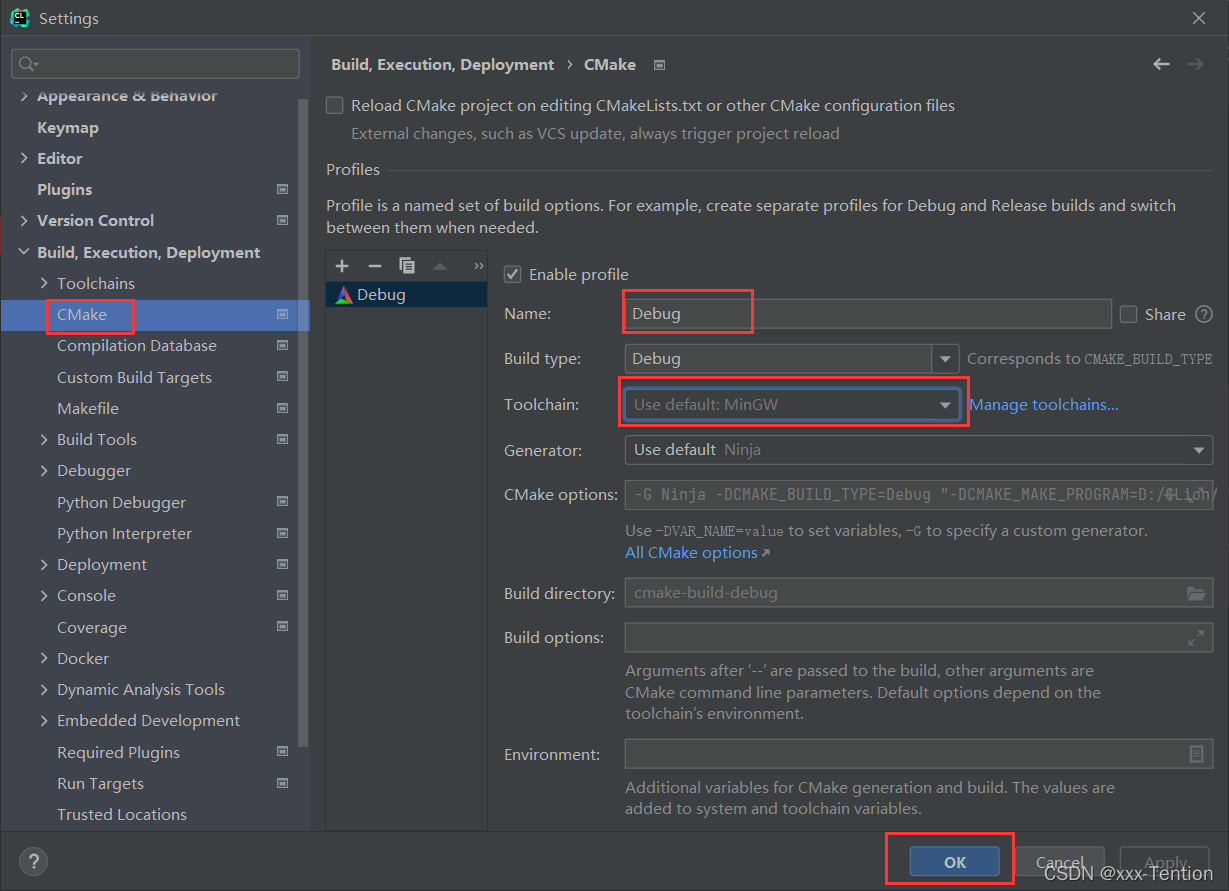Select the Debug profile in list
The height and width of the screenshot is (891, 1229).
pyautogui.click(x=381, y=295)
